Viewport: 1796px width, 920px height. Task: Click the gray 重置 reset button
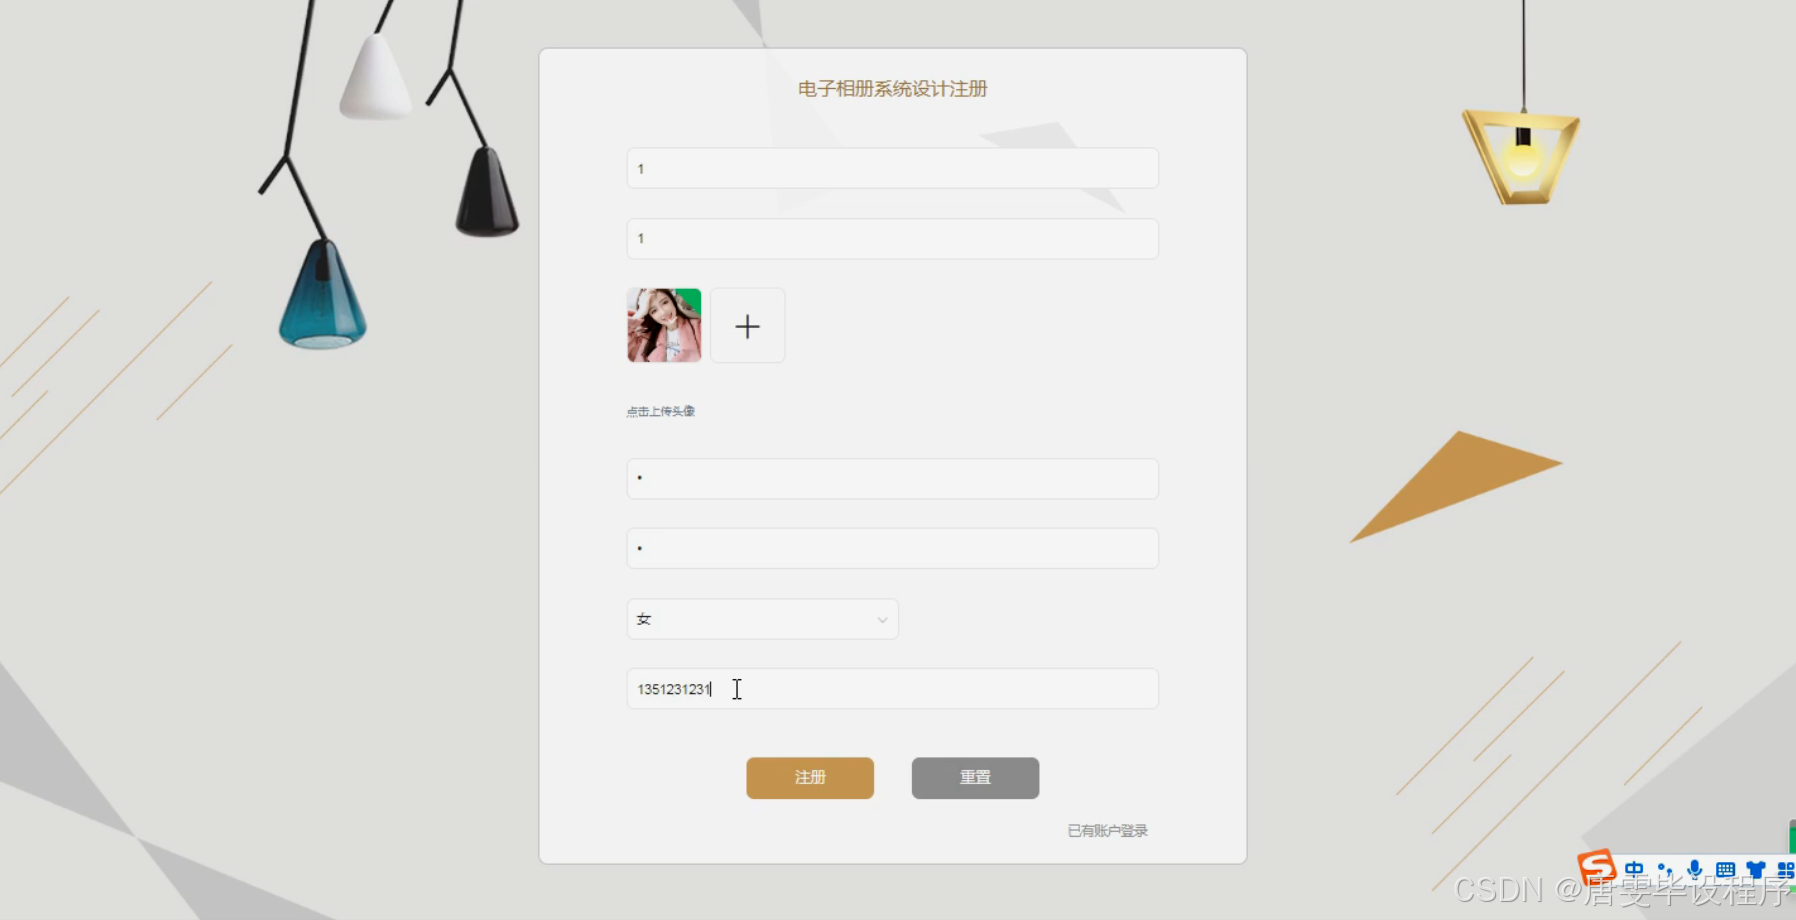(975, 778)
